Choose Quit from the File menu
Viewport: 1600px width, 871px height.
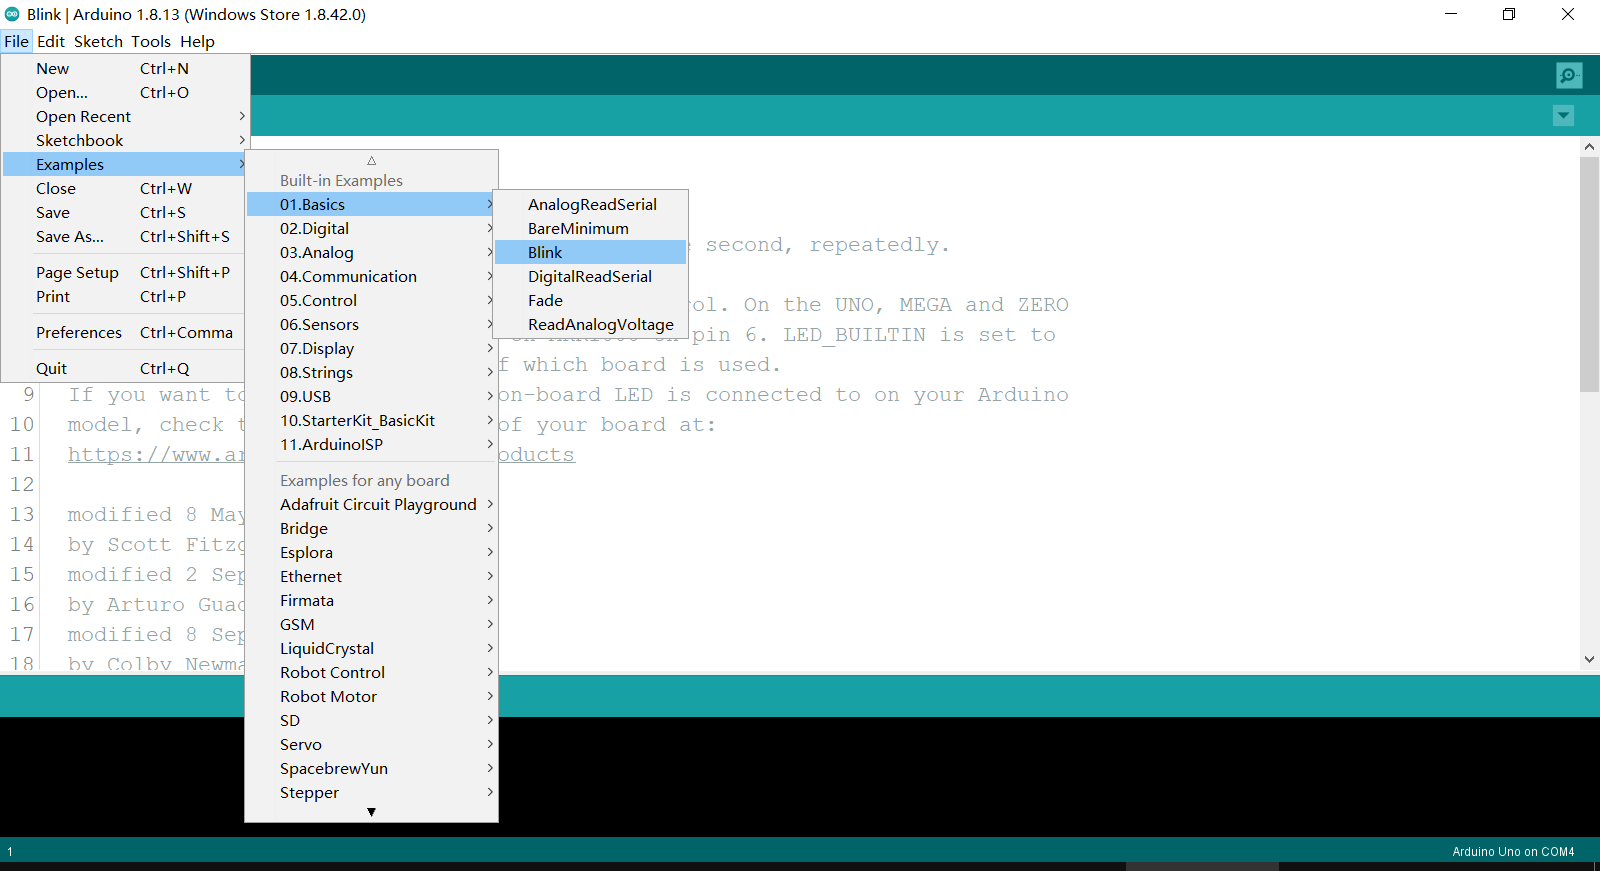point(125,368)
